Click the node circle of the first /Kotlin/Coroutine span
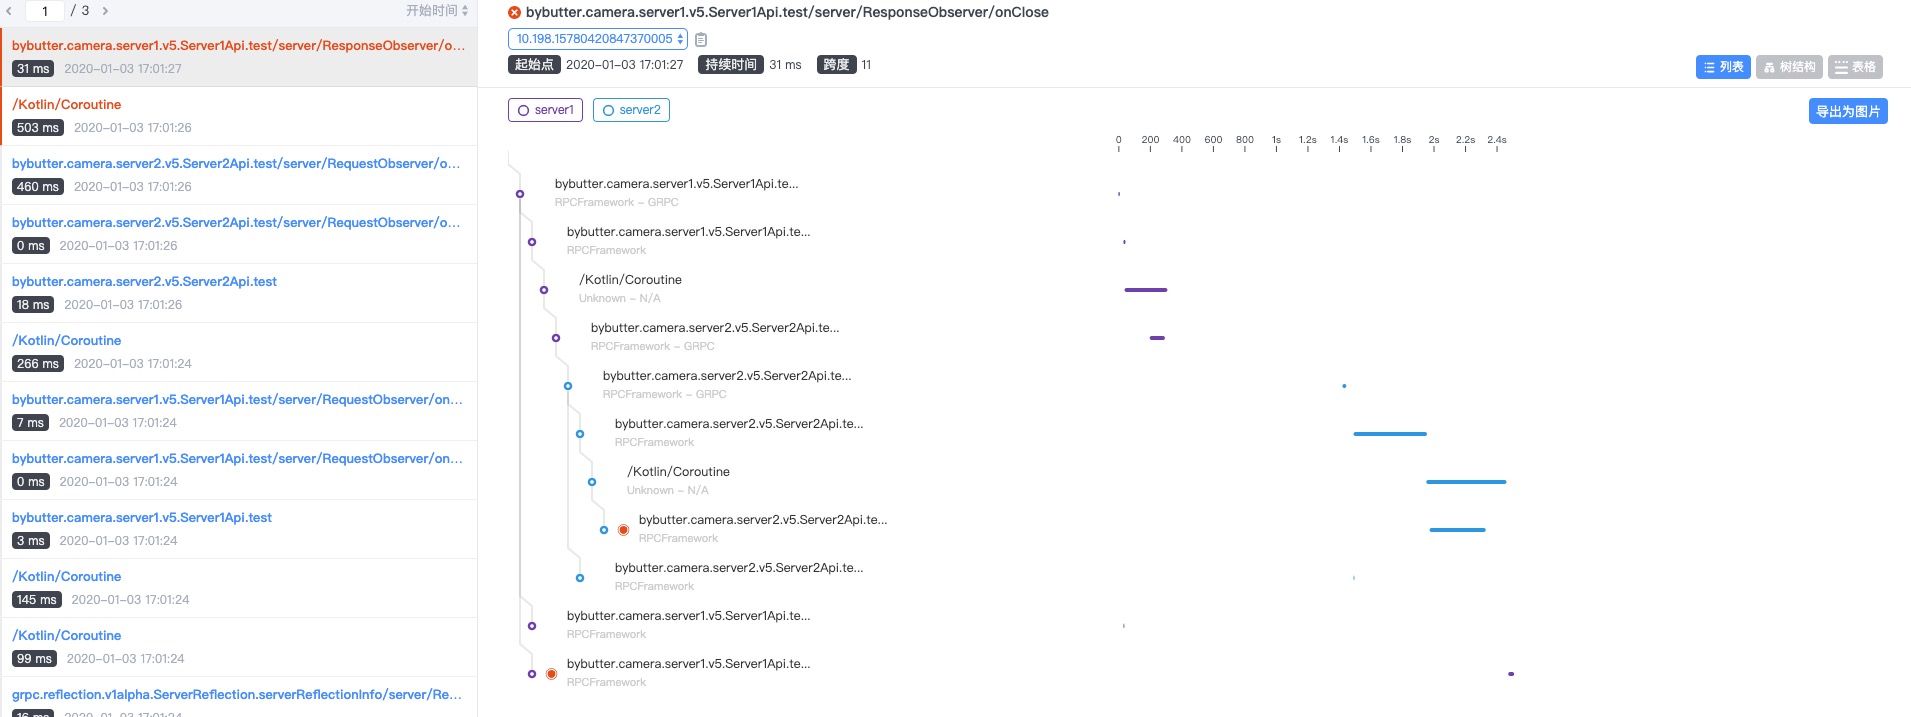 (x=544, y=290)
